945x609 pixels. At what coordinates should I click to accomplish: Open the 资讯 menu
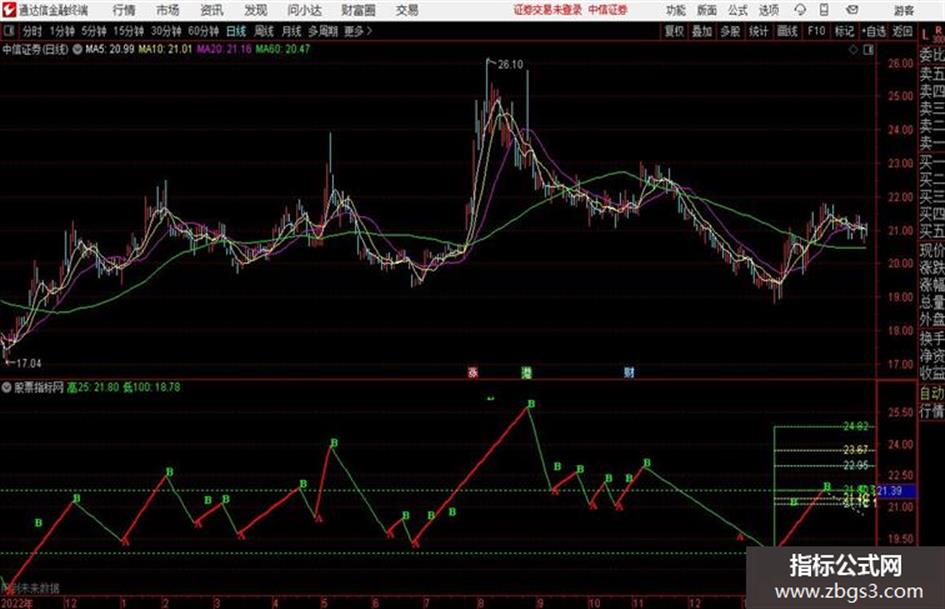[212, 10]
